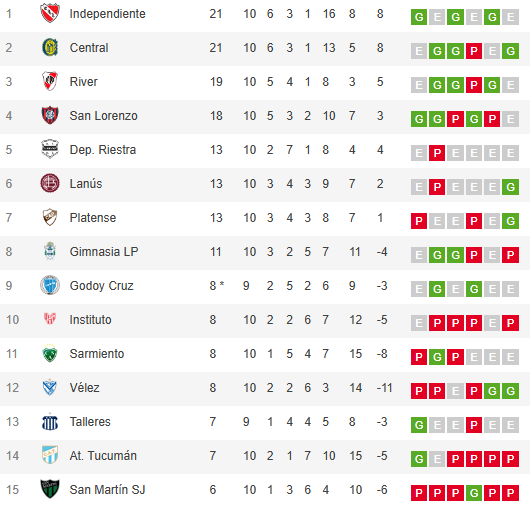Screen dimensions: 530x507
Task: Click the Independiente club crest
Action: pos(50,13)
